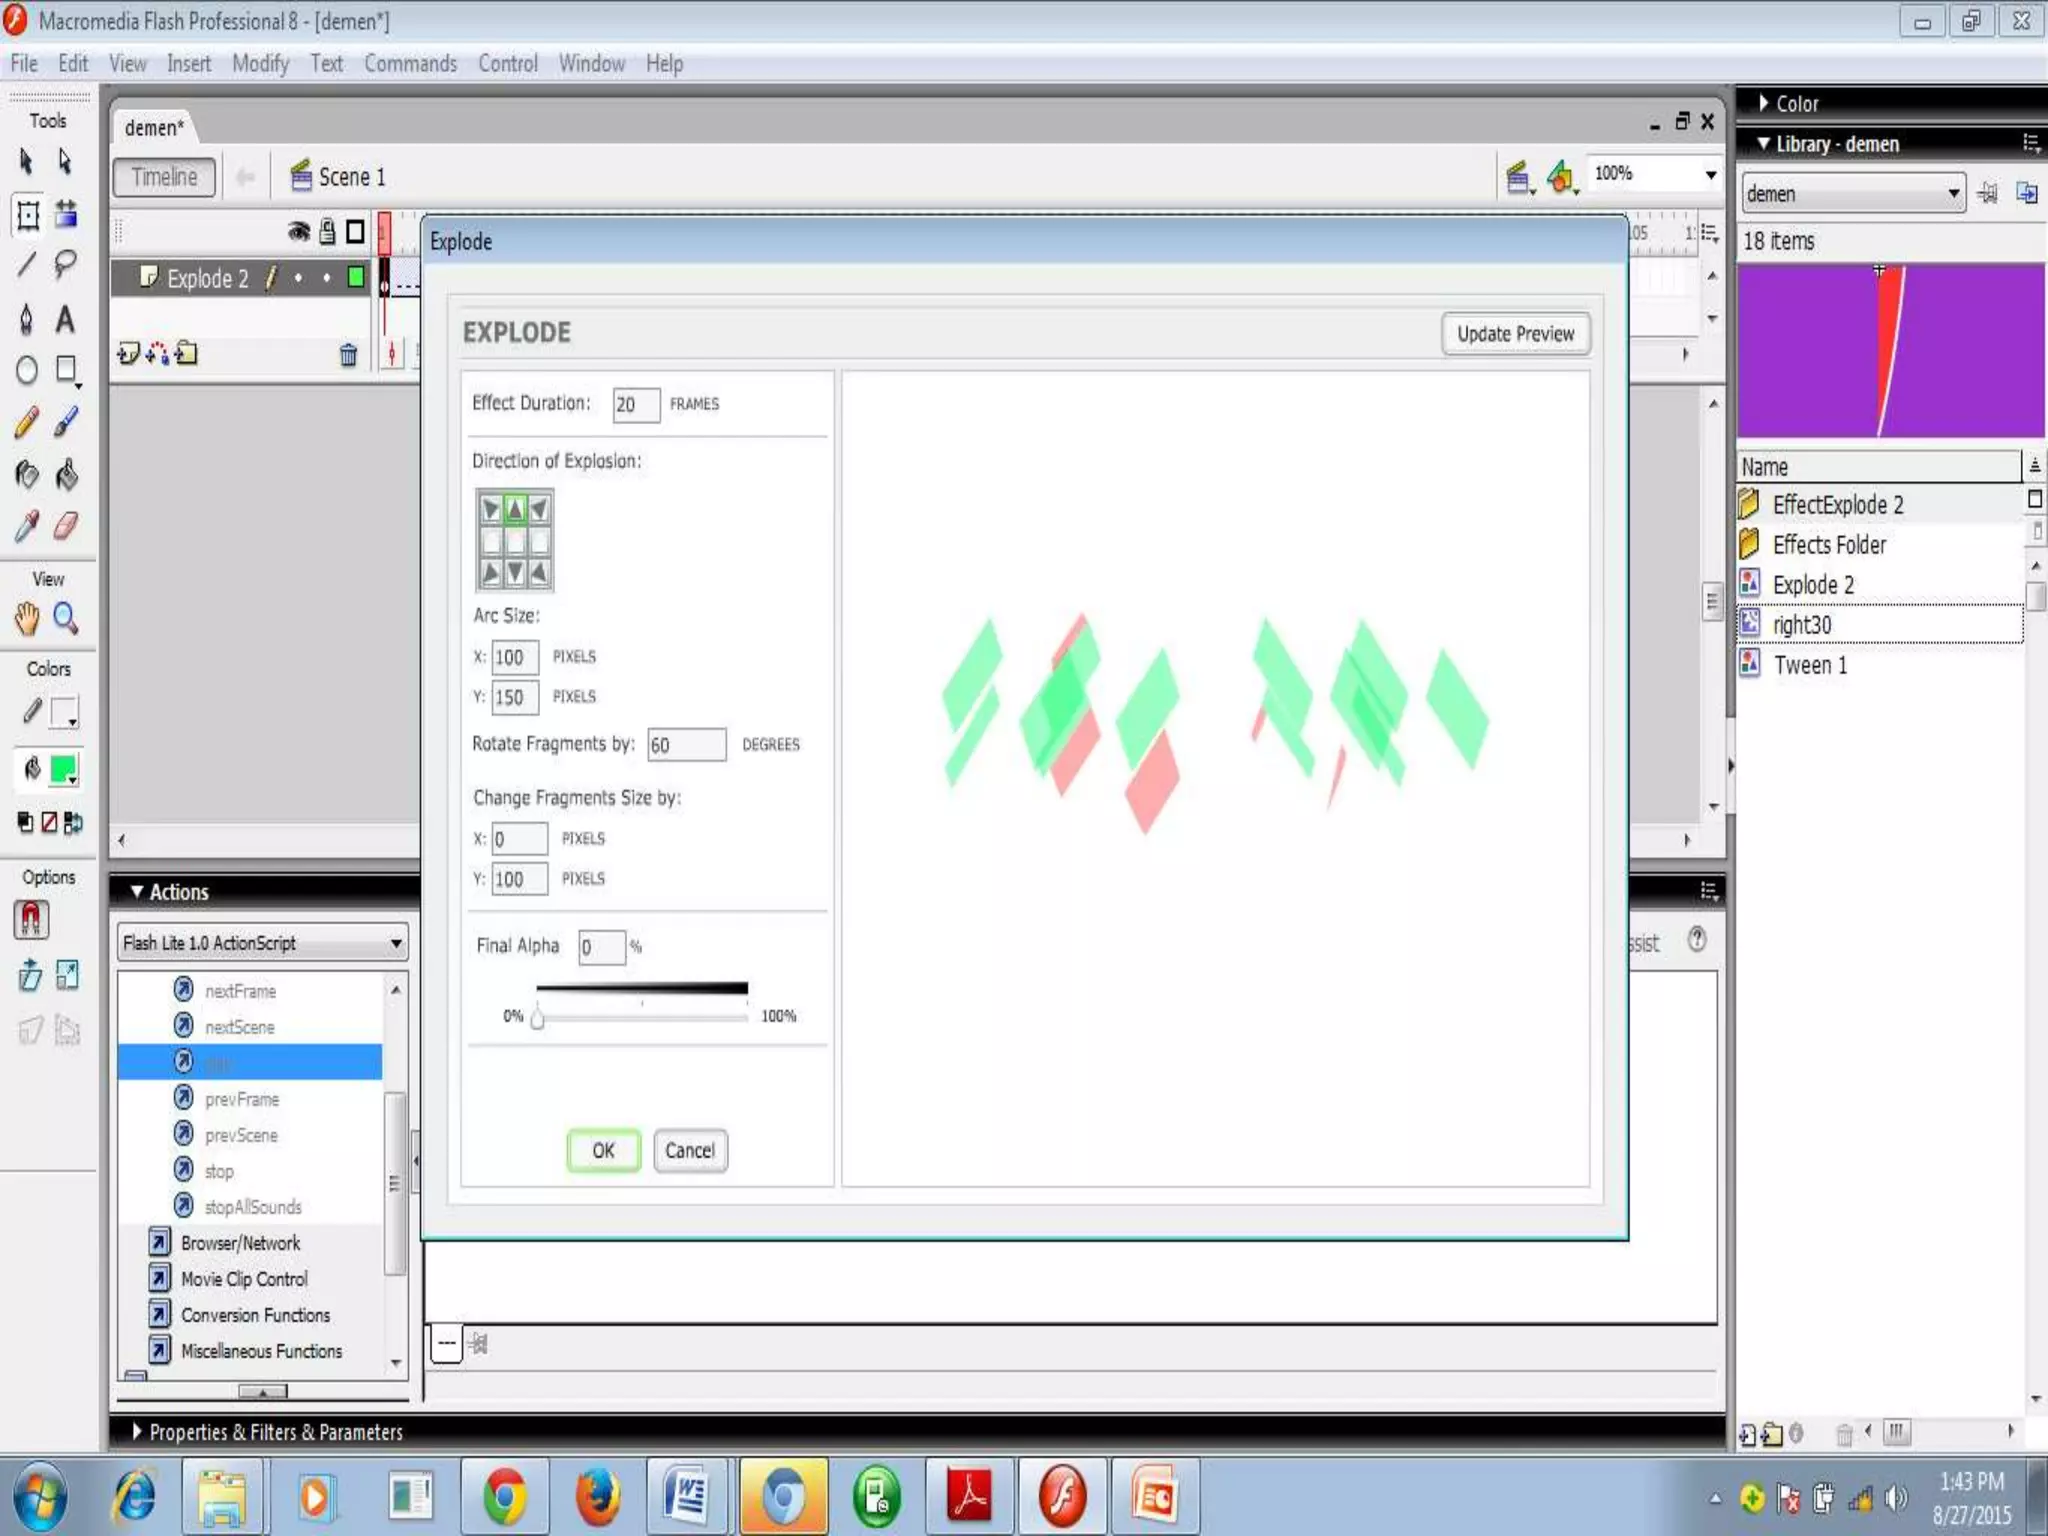Select the Text tool

[65, 319]
